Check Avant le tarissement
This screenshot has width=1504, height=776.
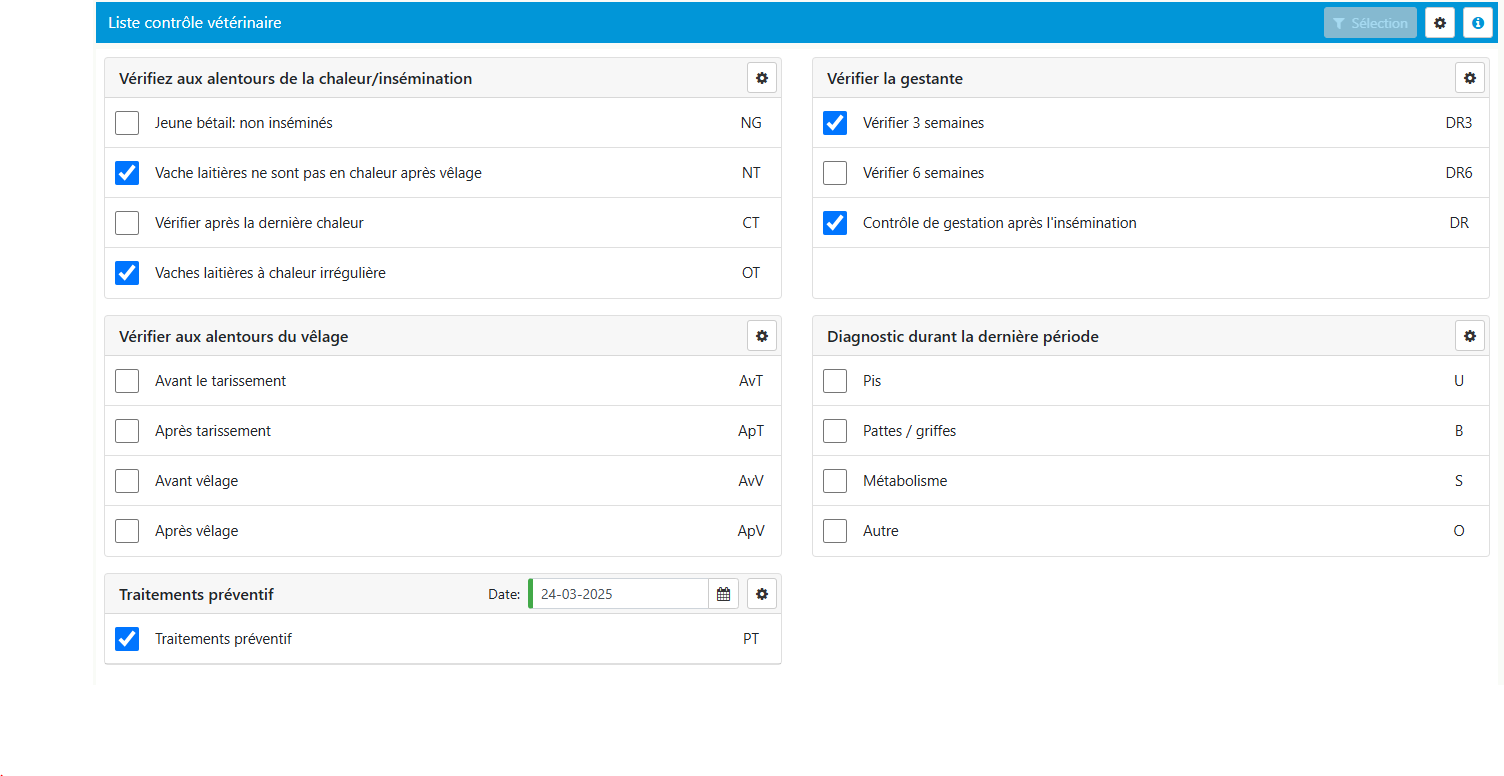tap(127, 381)
